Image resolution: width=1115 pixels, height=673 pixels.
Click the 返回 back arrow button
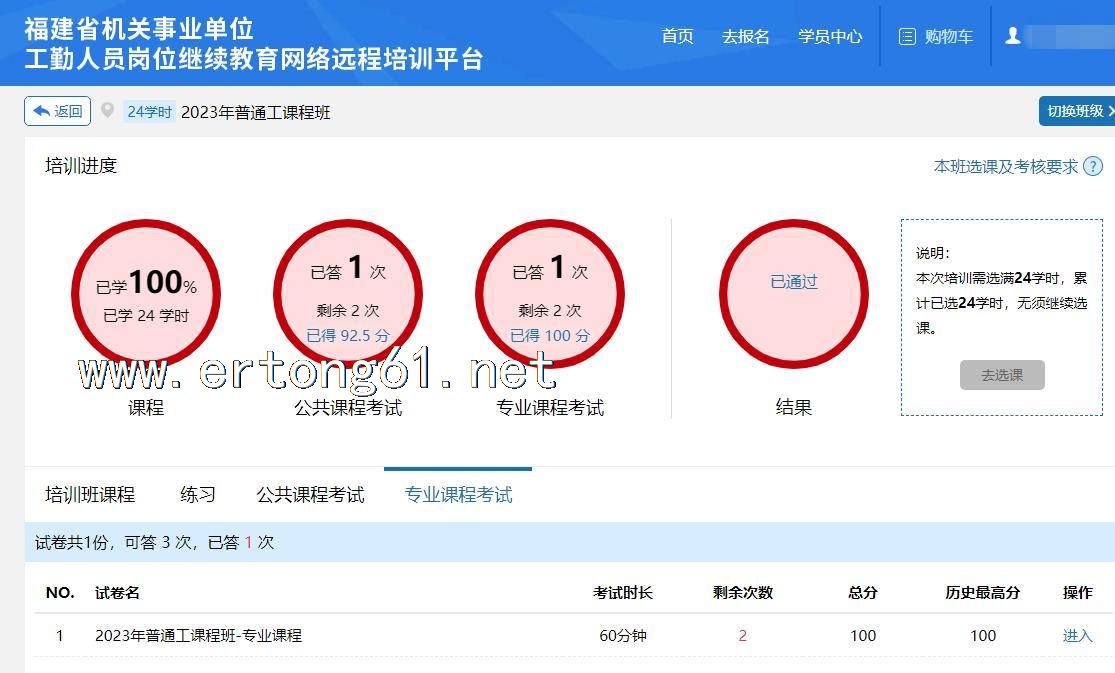57,111
